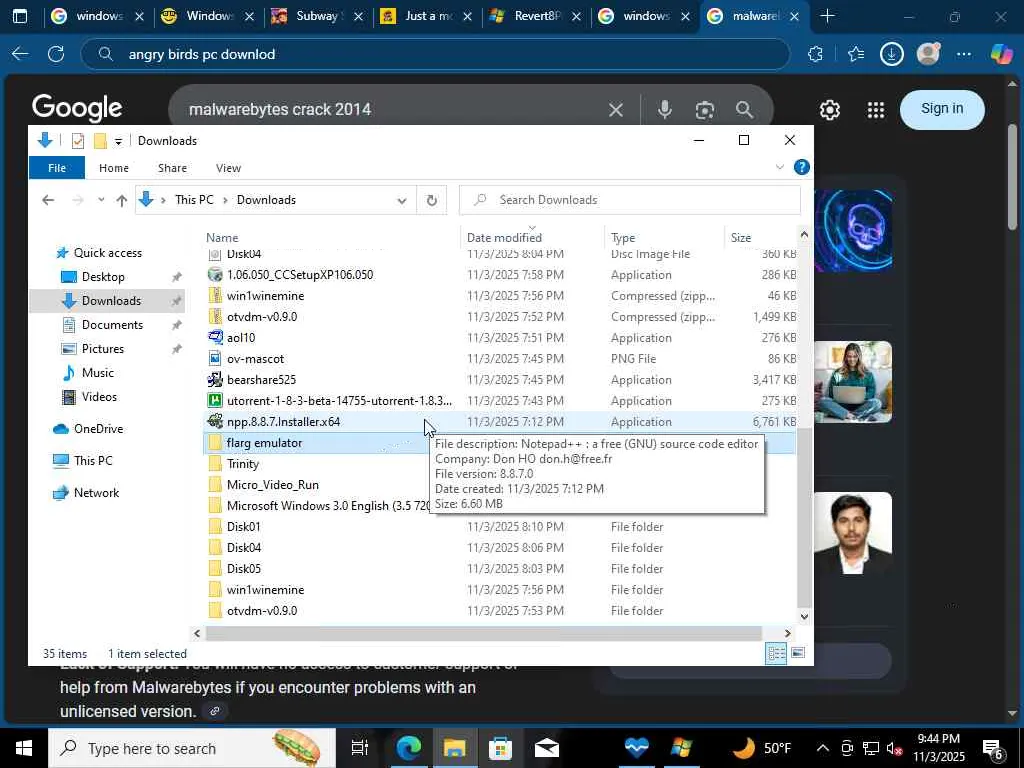Click Google magnifier search button
The width and height of the screenshot is (1024, 768).
point(744,110)
